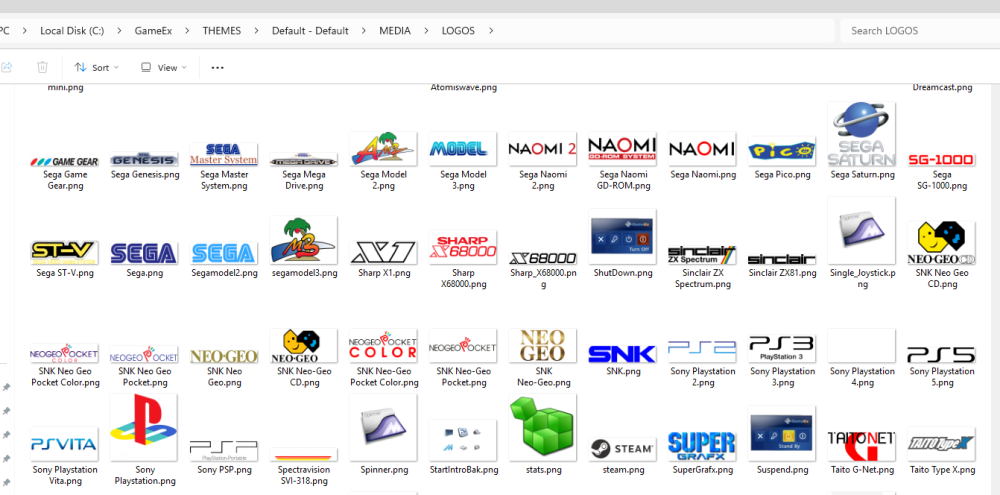Go to GameEx folder in address bar

pos(153,31)
